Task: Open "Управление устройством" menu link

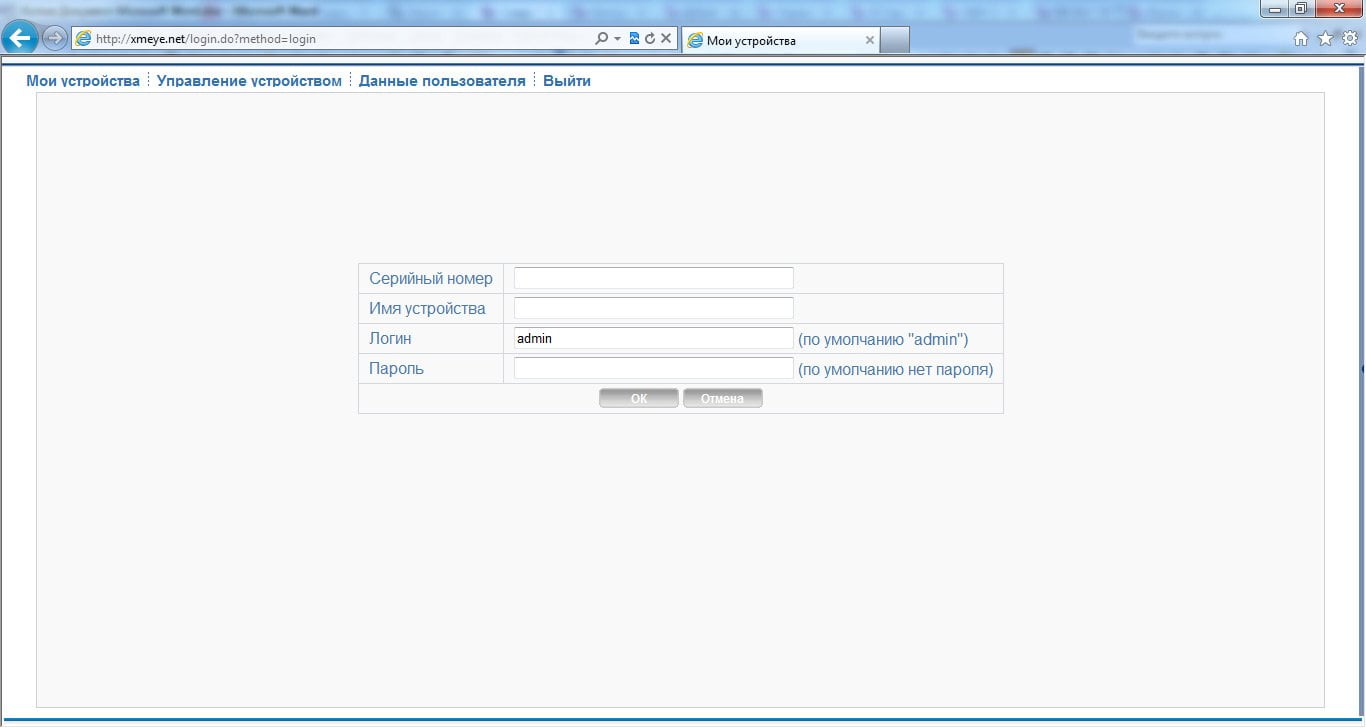Action: (249, 81)
